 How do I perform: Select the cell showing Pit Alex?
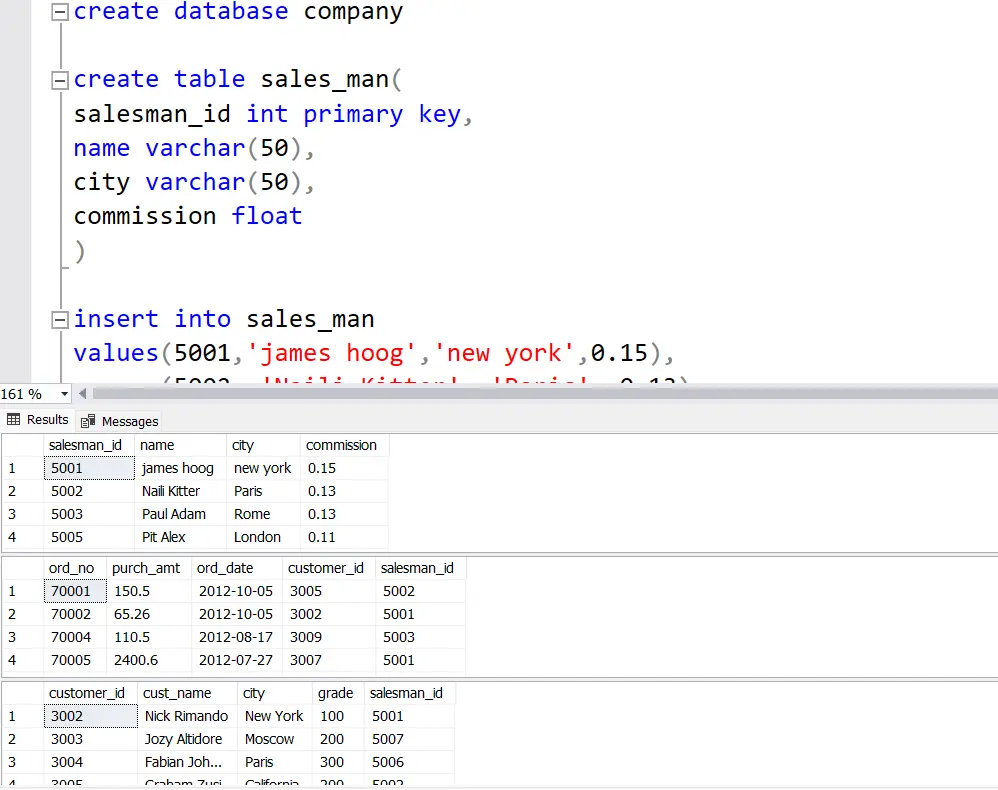pos(163,537)
